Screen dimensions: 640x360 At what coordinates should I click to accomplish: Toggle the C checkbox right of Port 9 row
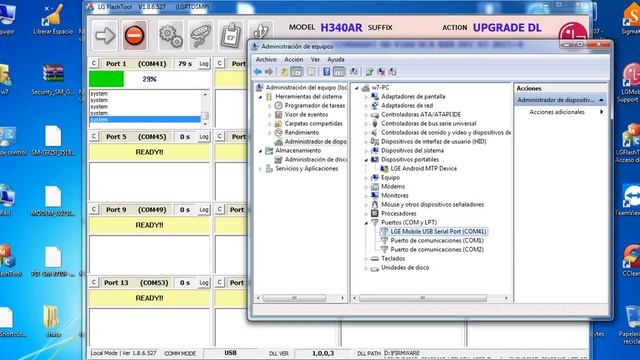pos(220,209)
